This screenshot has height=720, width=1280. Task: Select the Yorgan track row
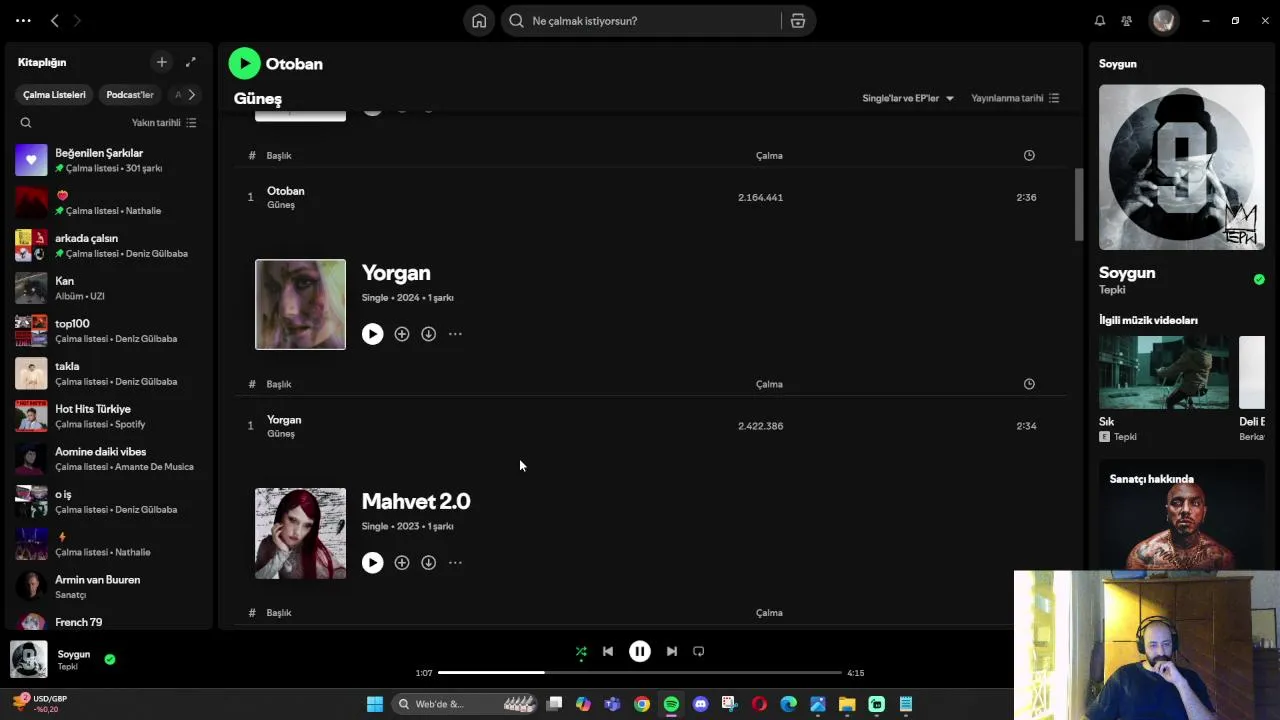click(651, 426)
